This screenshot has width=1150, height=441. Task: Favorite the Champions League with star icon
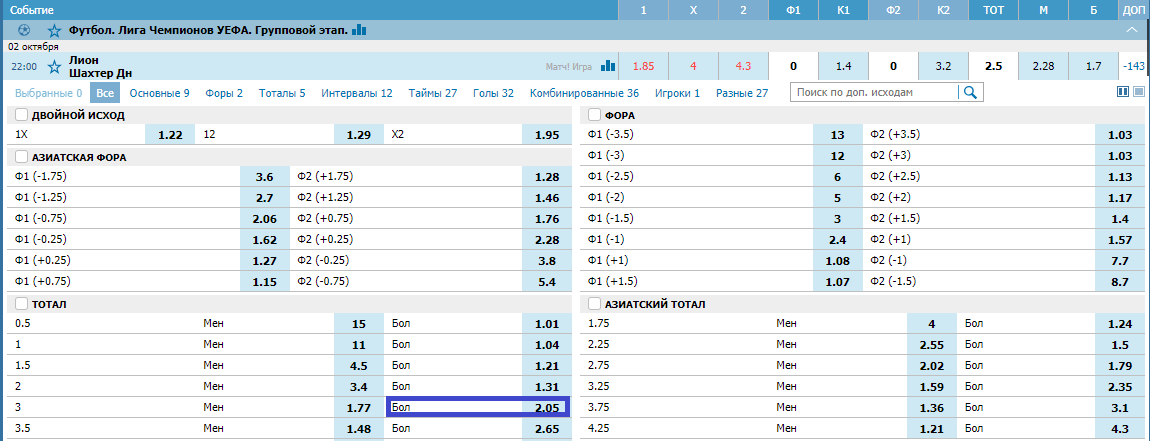click(54, 30)
